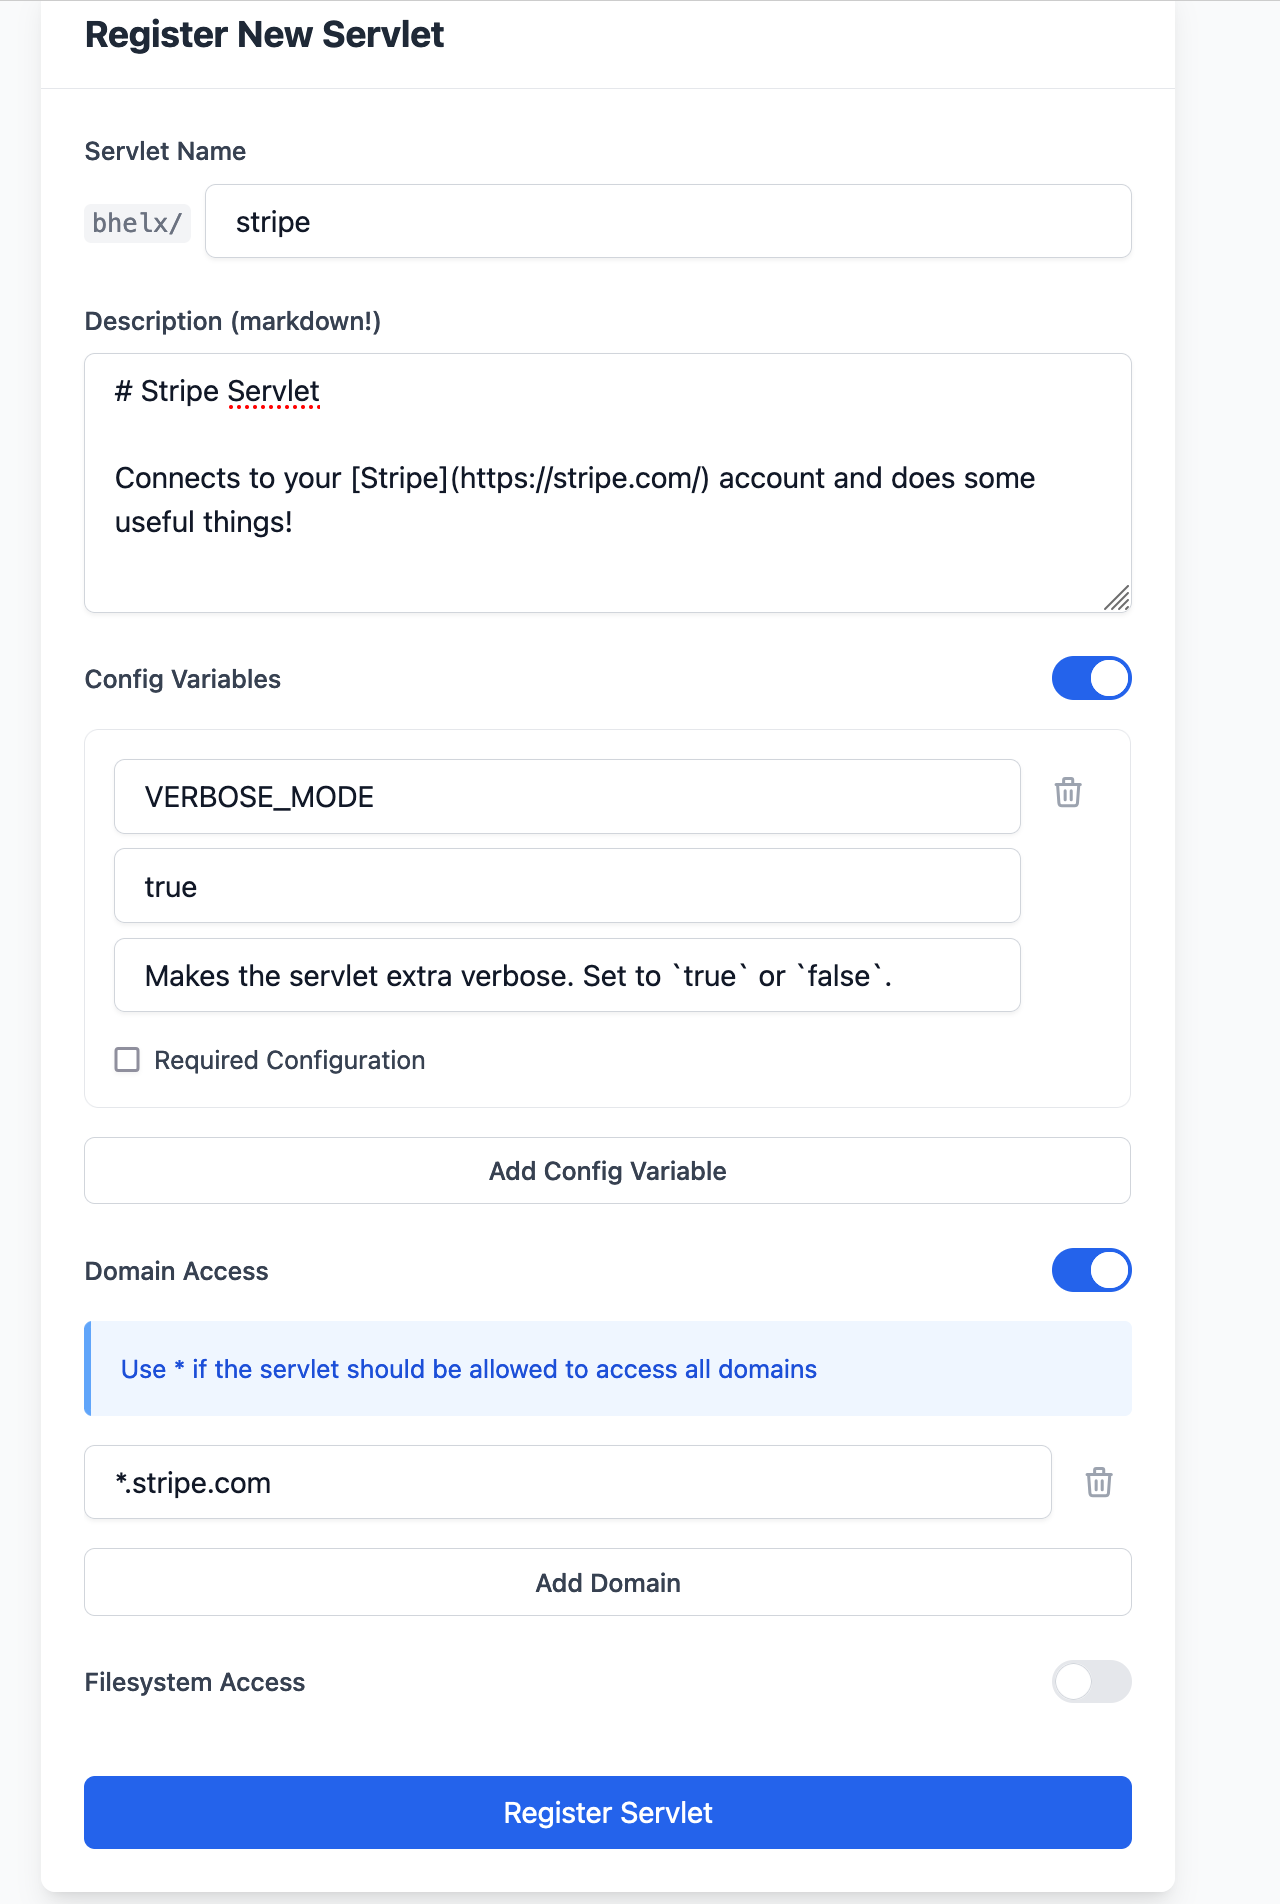Delete the VERBOSE_MODE config variable
The image size is (1280, 1904).
(1067, 792)
